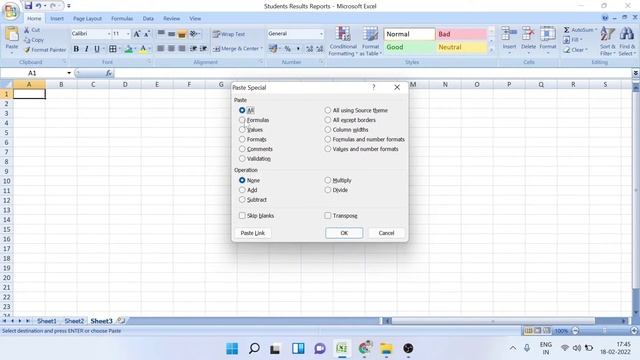This screenshot has height=360, width=640.
Task: Select the Formulas paste option
Action: click(242, 120)
